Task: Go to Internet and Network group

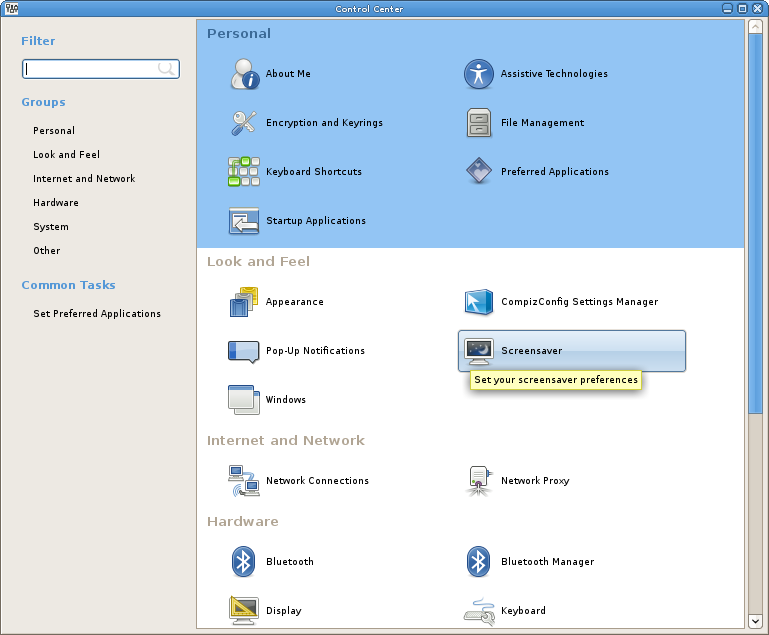Action: 84,179
